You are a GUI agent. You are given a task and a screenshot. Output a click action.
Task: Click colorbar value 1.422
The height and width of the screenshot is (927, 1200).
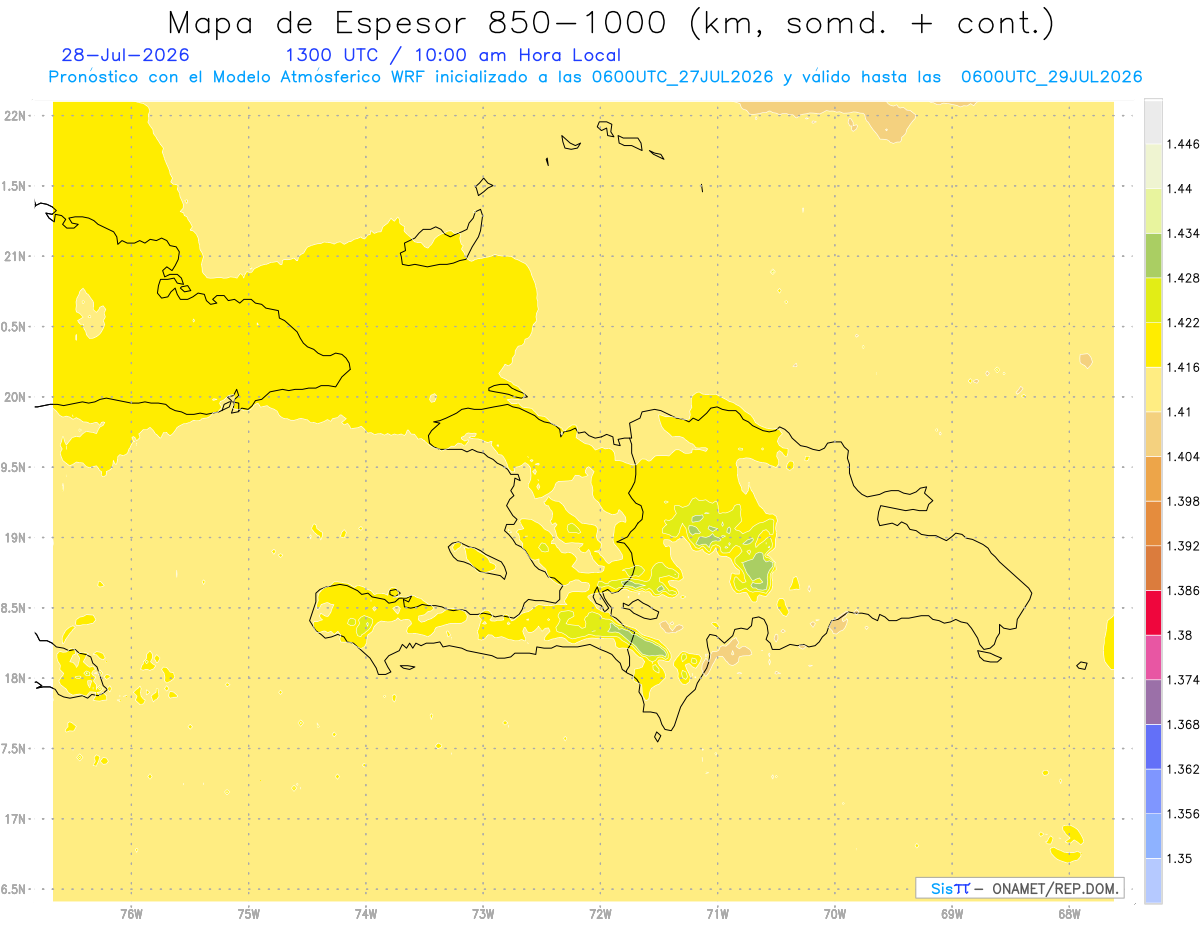tap(1183, 323)
